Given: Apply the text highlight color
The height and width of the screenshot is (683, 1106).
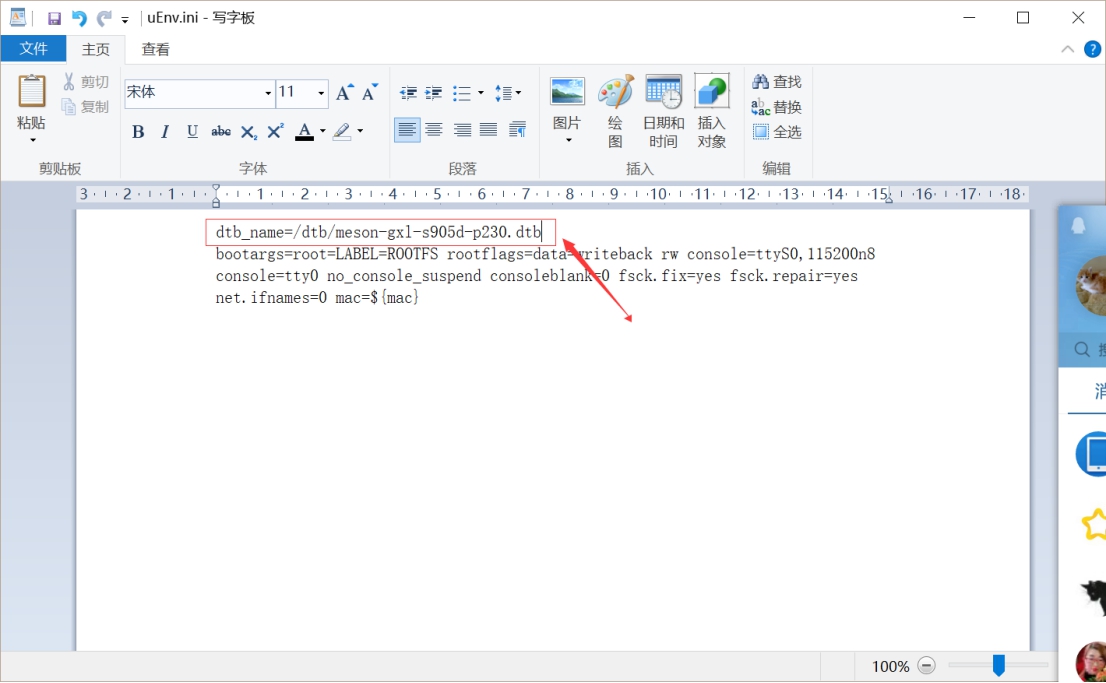Looking at the screenshot, I should pyautogui.click(x=342, y=131).
